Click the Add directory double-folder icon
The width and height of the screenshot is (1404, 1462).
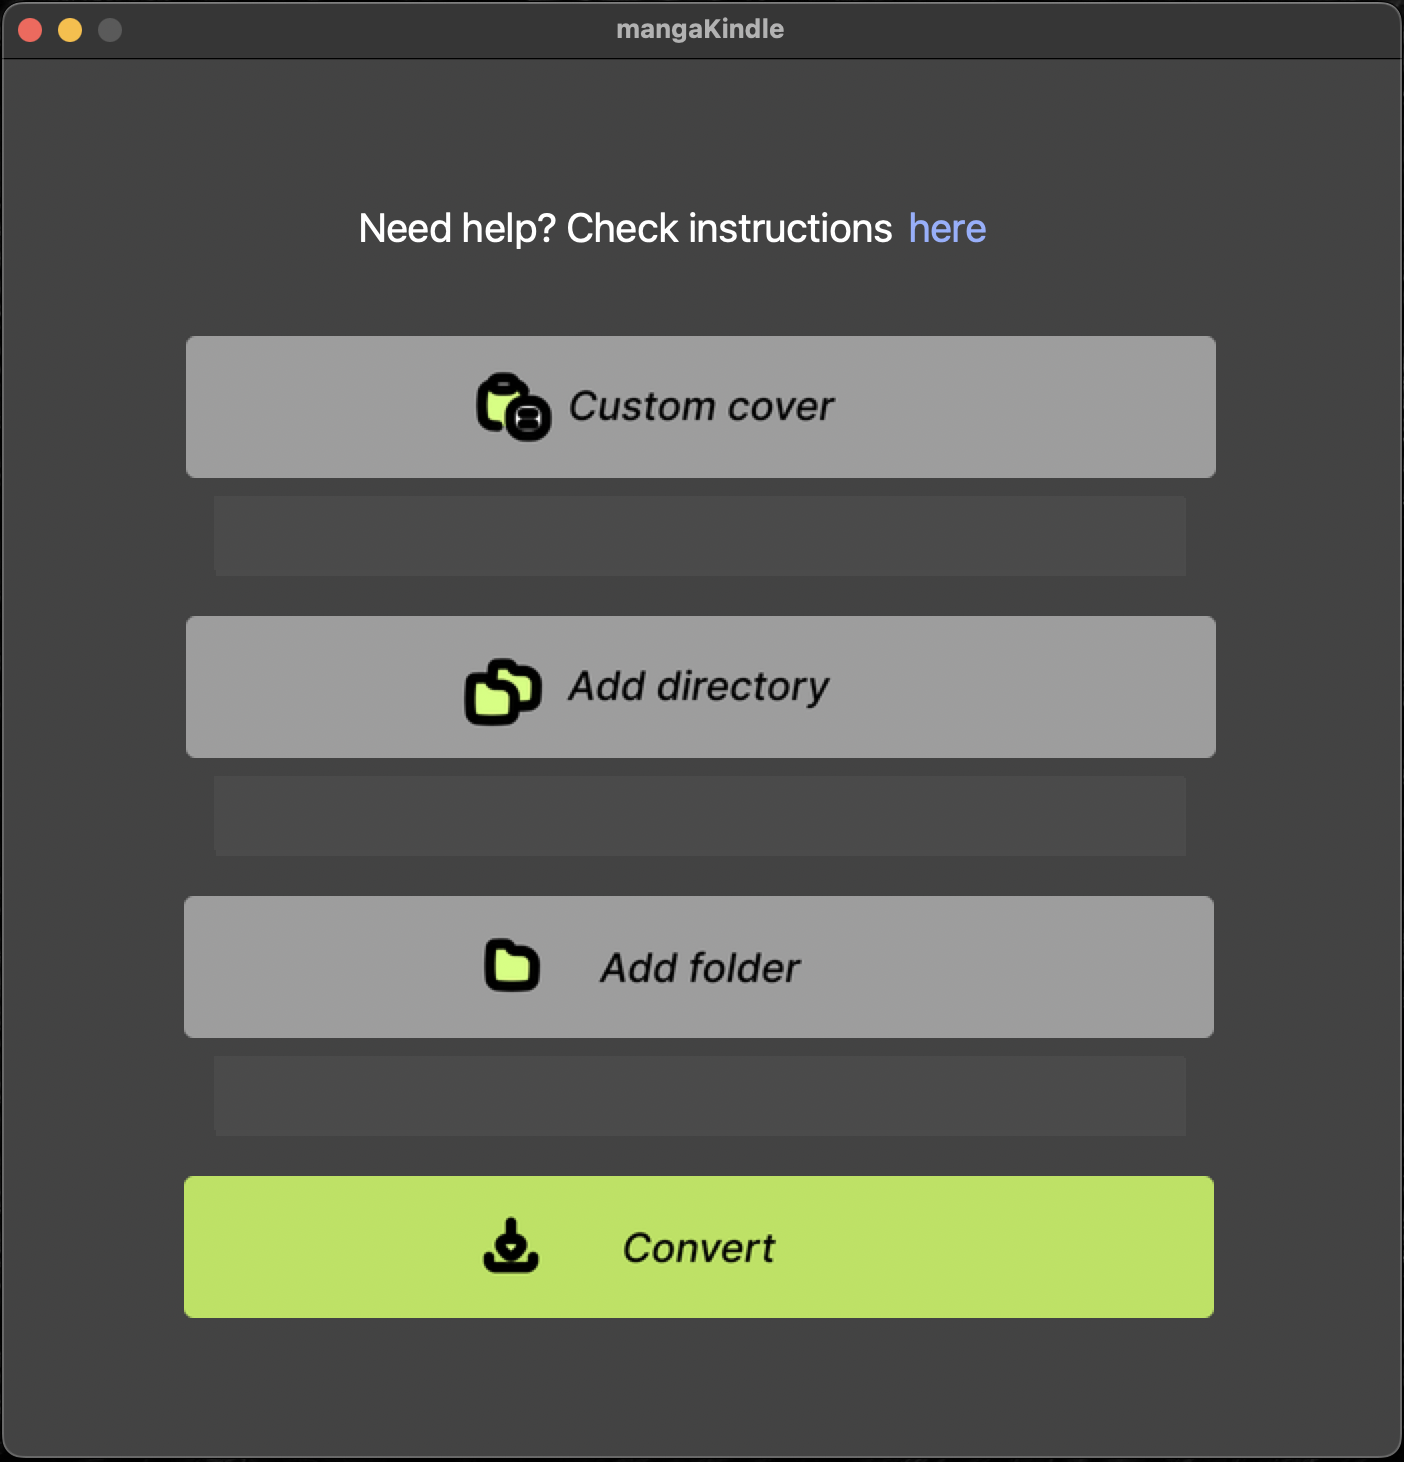point(503,691)
